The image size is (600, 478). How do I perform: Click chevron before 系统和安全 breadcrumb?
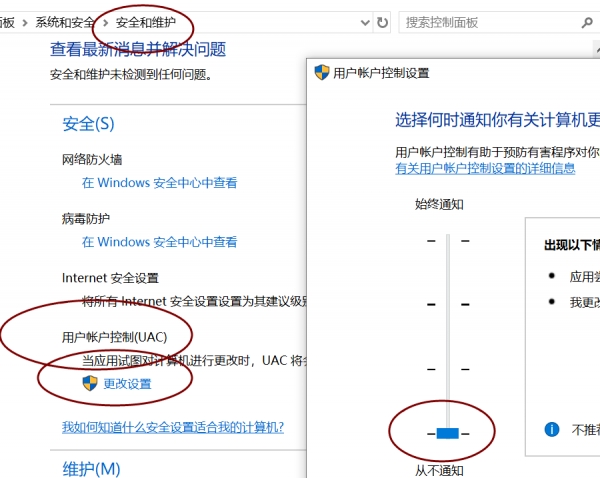click(x=25, y=23)
